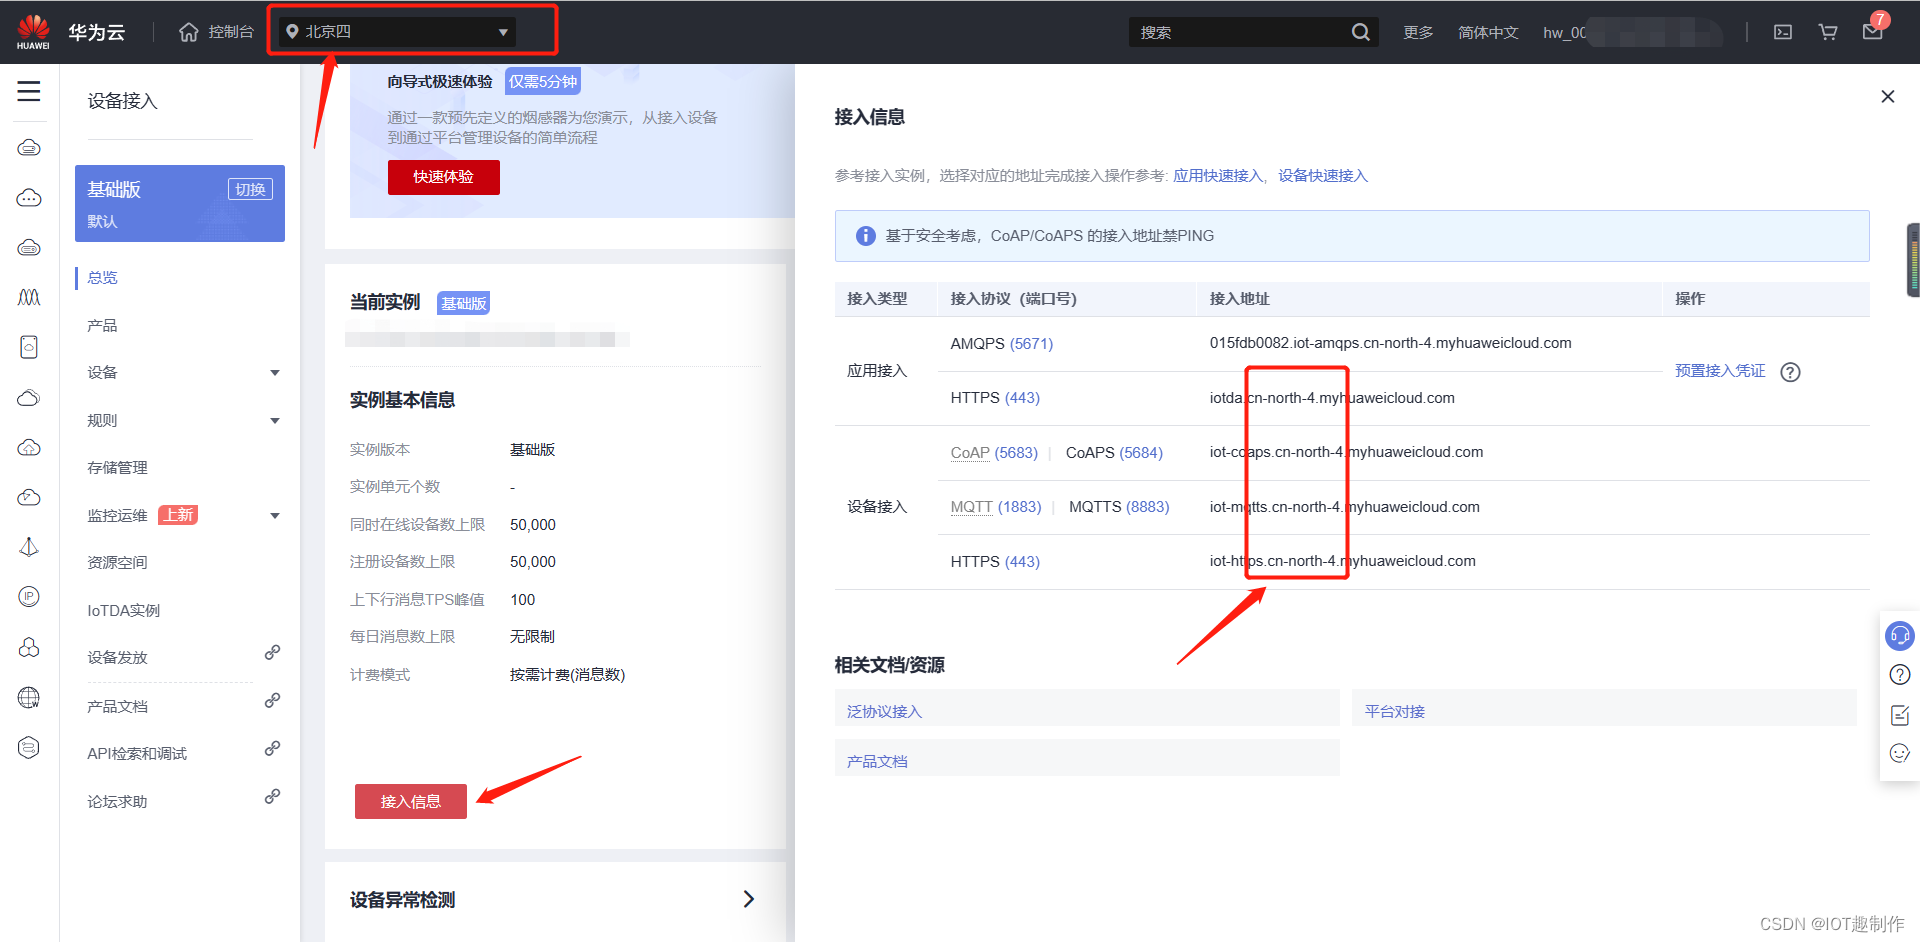Open 资源空间 in the side menu
Screen dimensions: 1920x942
pos(117,563)
